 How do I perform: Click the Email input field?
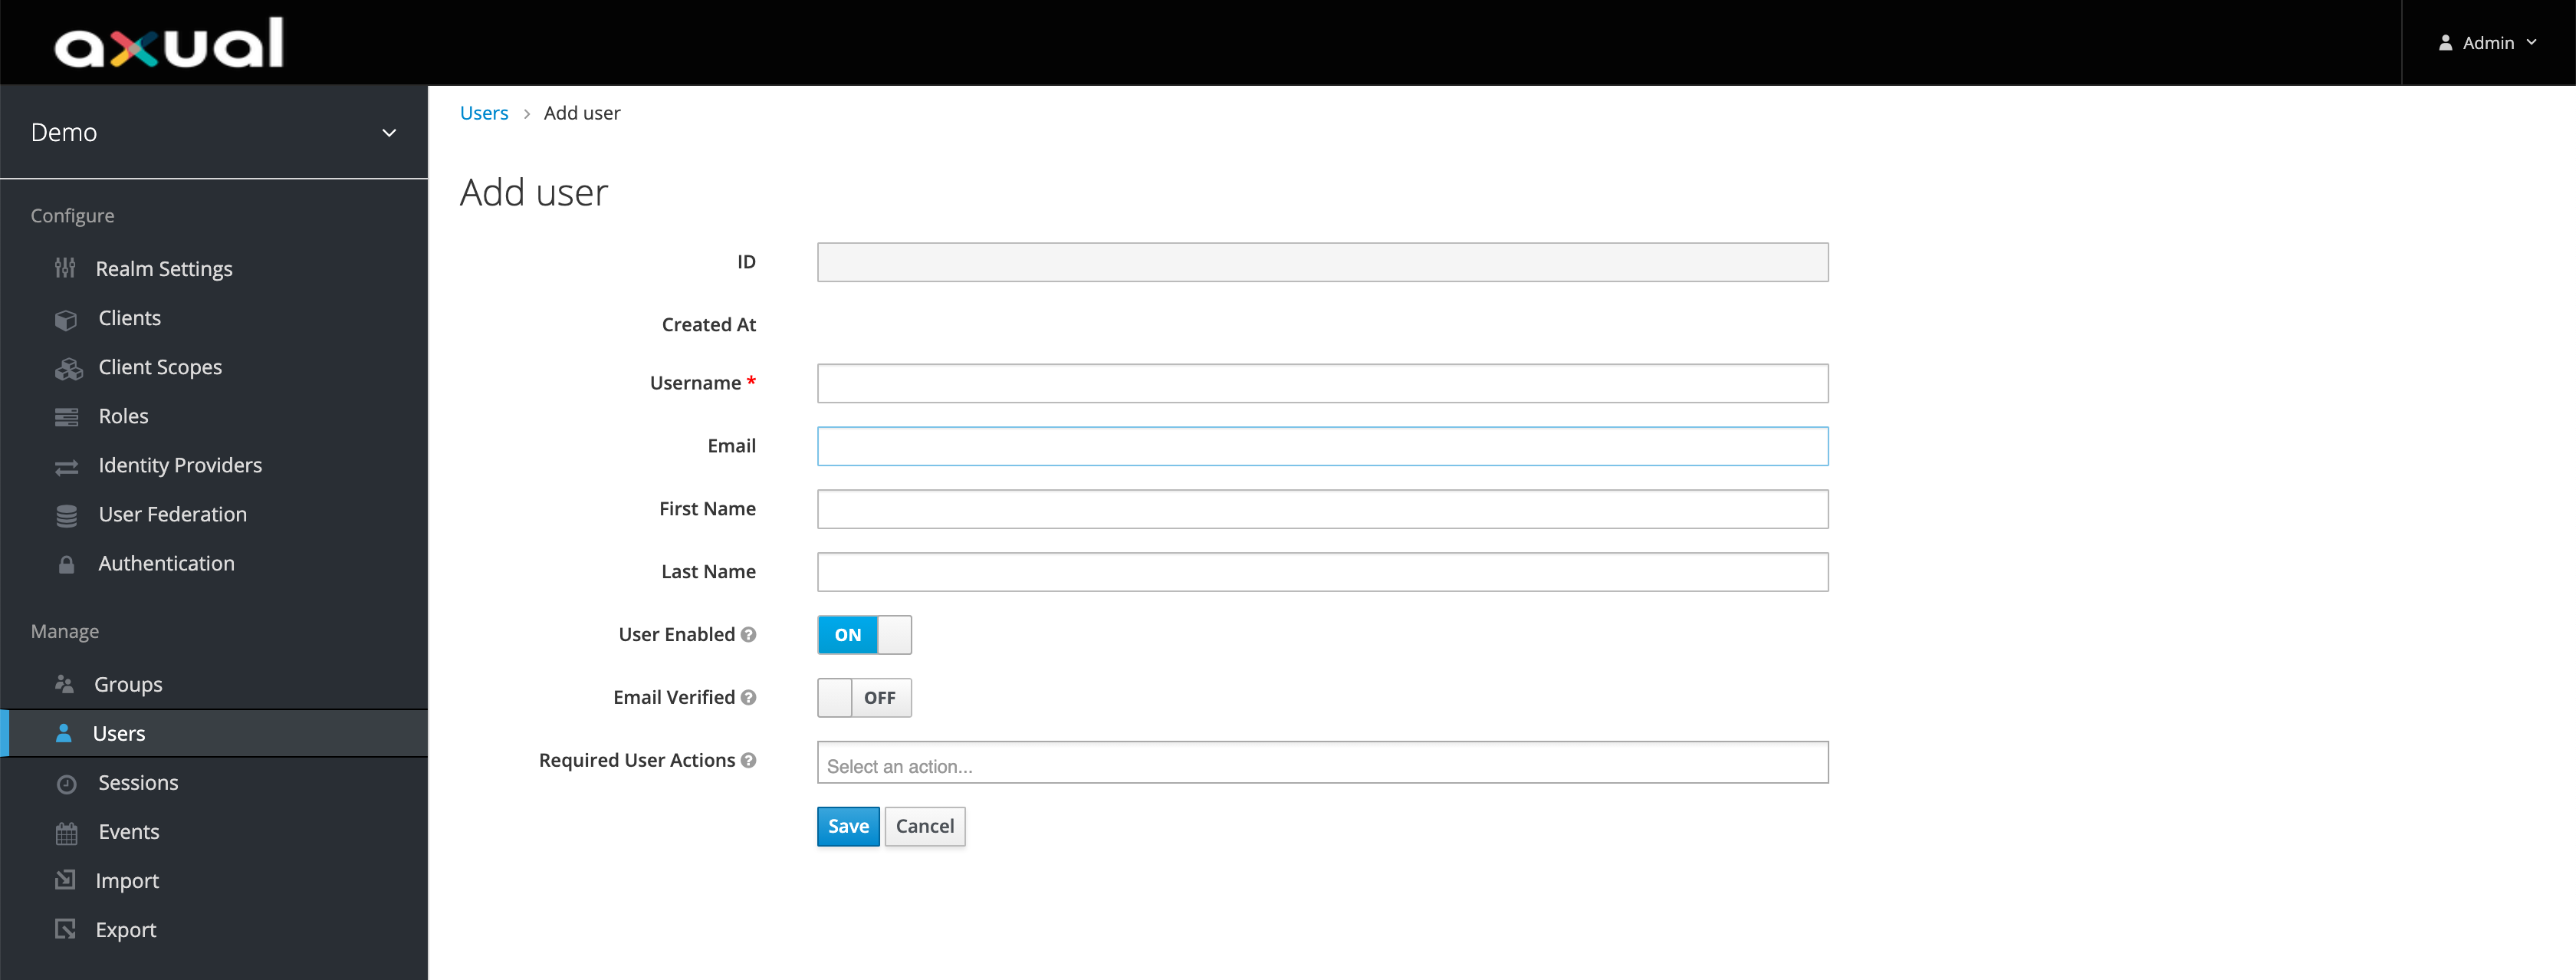[1322, 446]
